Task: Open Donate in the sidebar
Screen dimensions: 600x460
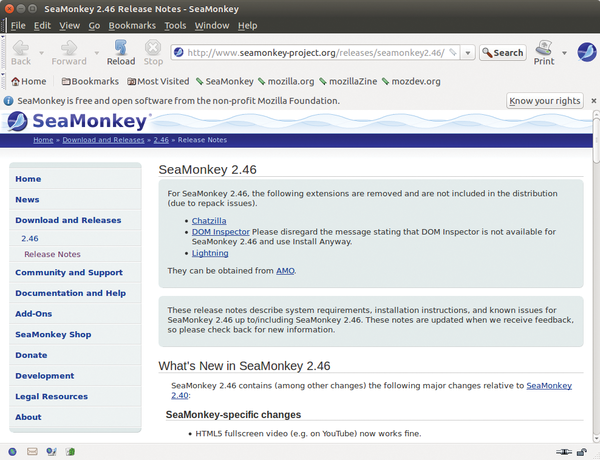Action: click(31, 355)
